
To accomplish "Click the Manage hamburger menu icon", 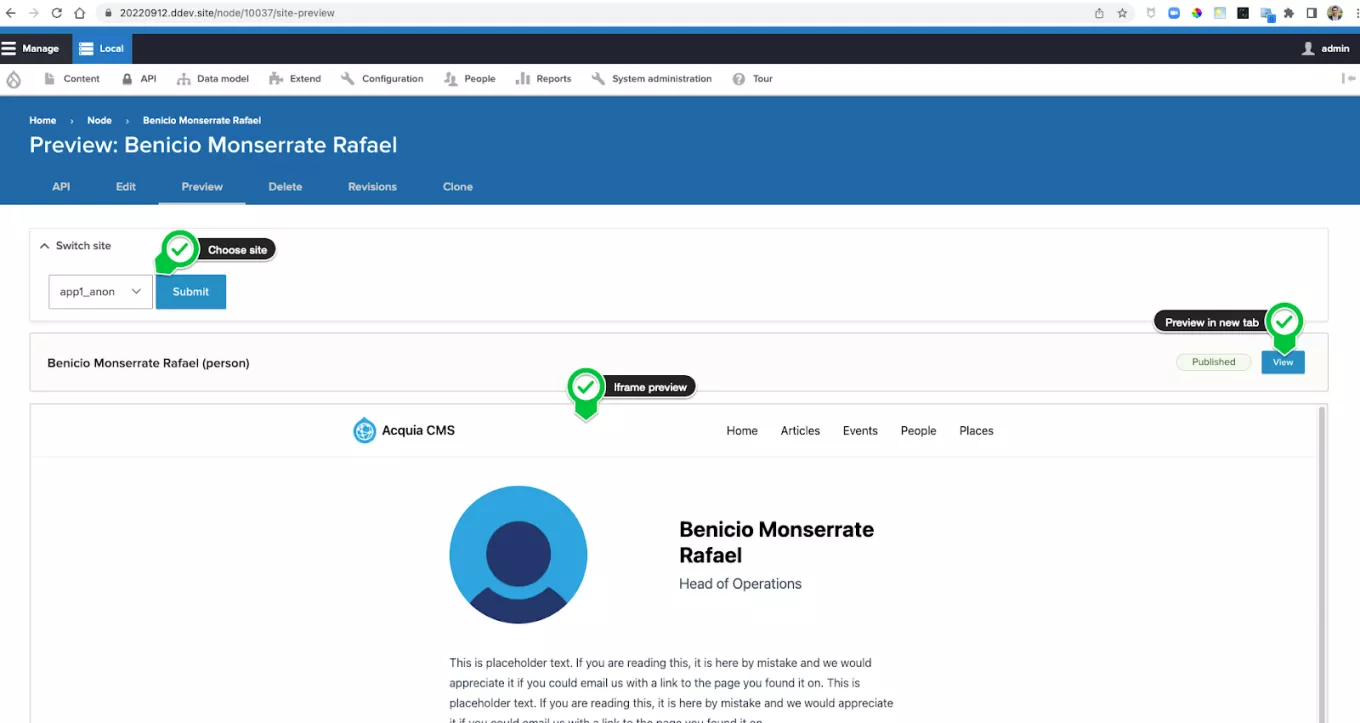I will pyautogui.click(x=9, y=48).
